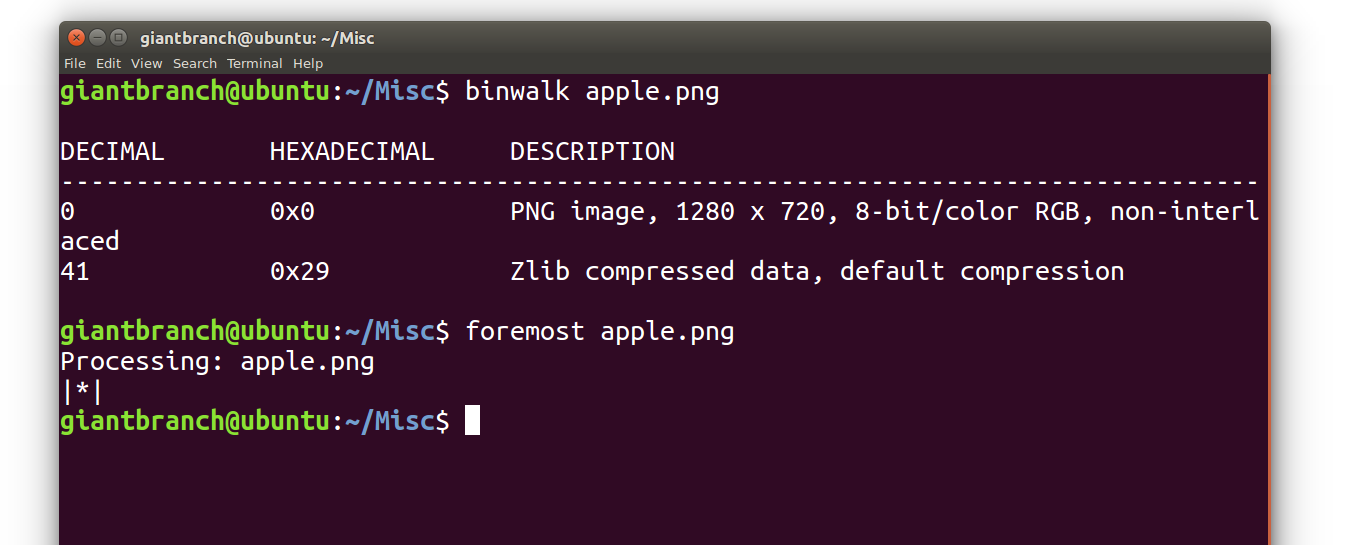This screenshot has height=545, width=1346.
Task: Click the HEXADECIMAL column header
Action: click(x=352, y=152)
